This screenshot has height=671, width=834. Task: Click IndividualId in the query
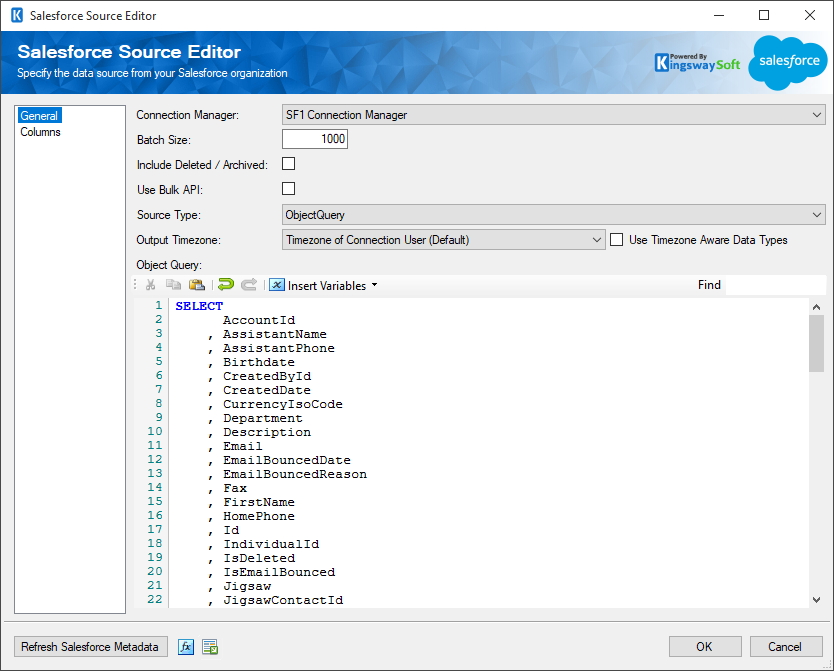(271, 544)
